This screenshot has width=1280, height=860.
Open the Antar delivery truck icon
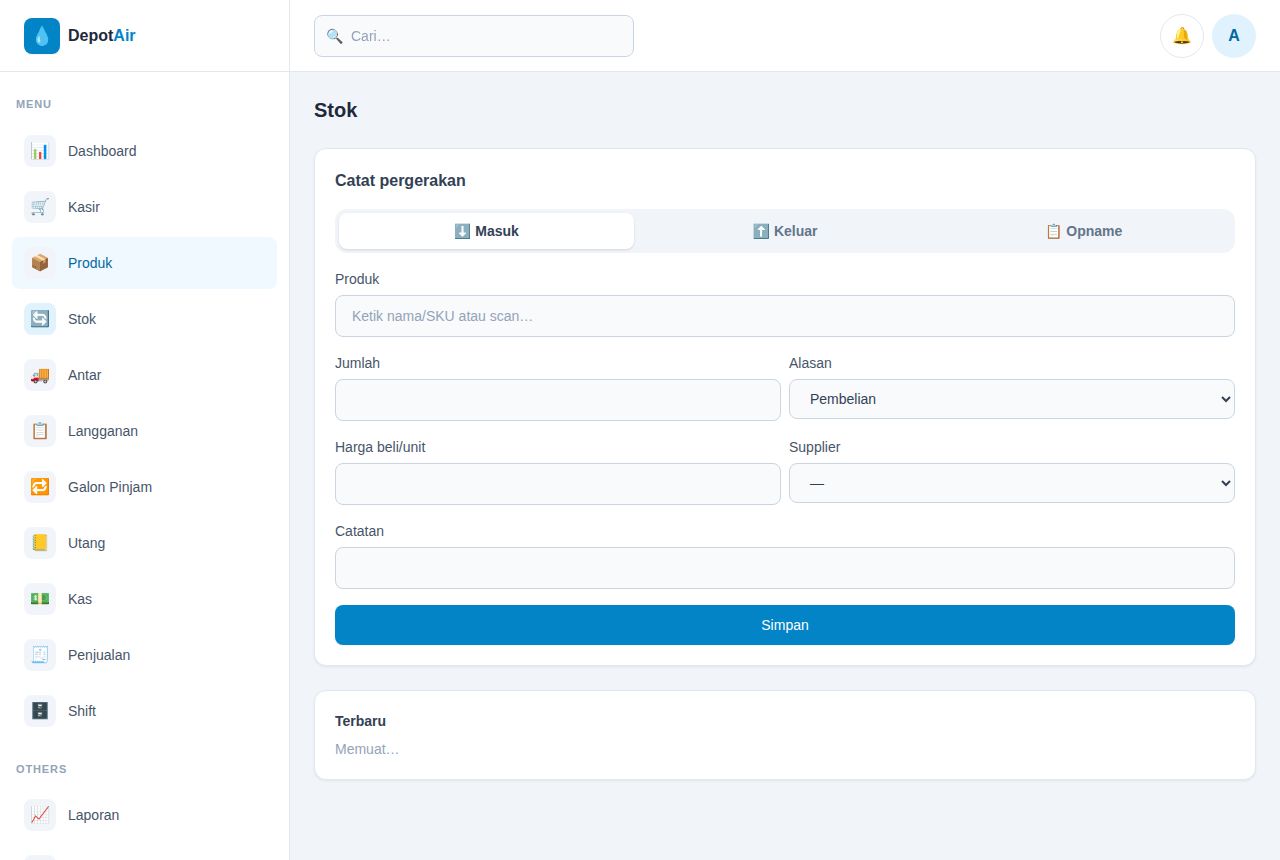pyautogui.click(x=40, y=375)
